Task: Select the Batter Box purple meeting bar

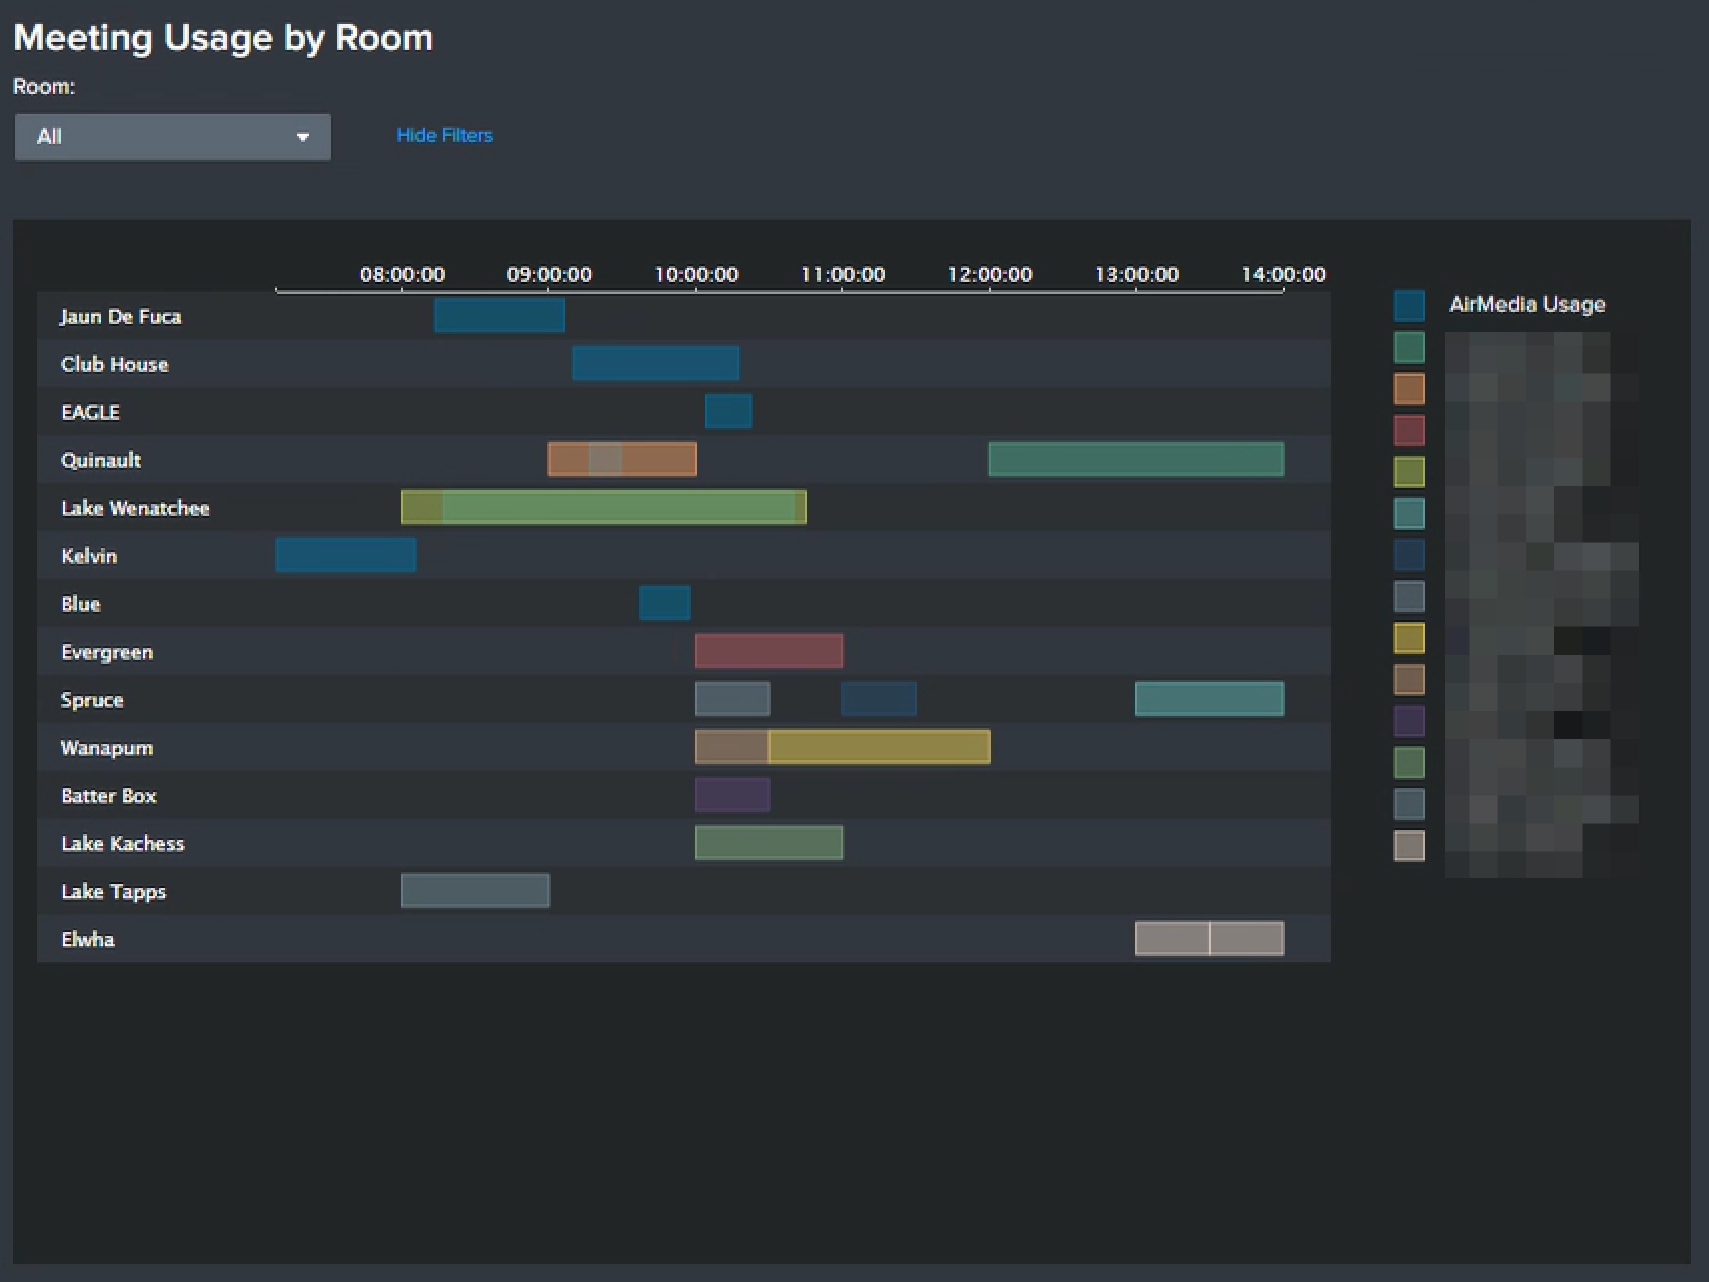Action: (732, 795)
